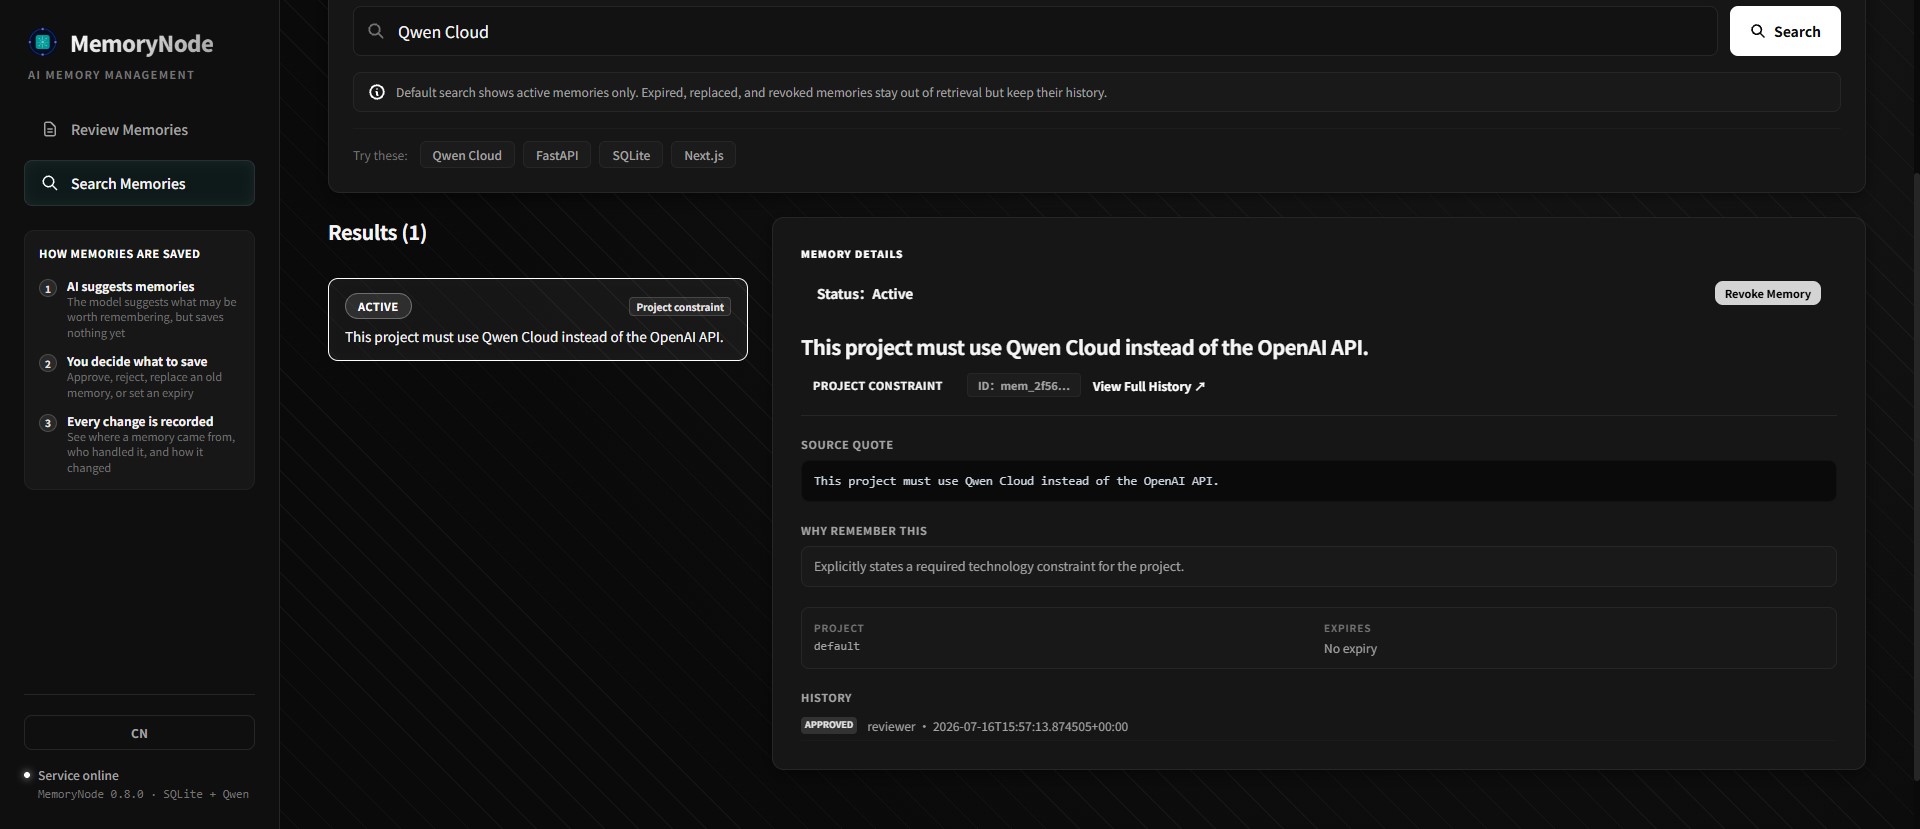Click the info icon in the notice bar
Viewport: 1920px width, 829px height.
click(x=377, y=92)
